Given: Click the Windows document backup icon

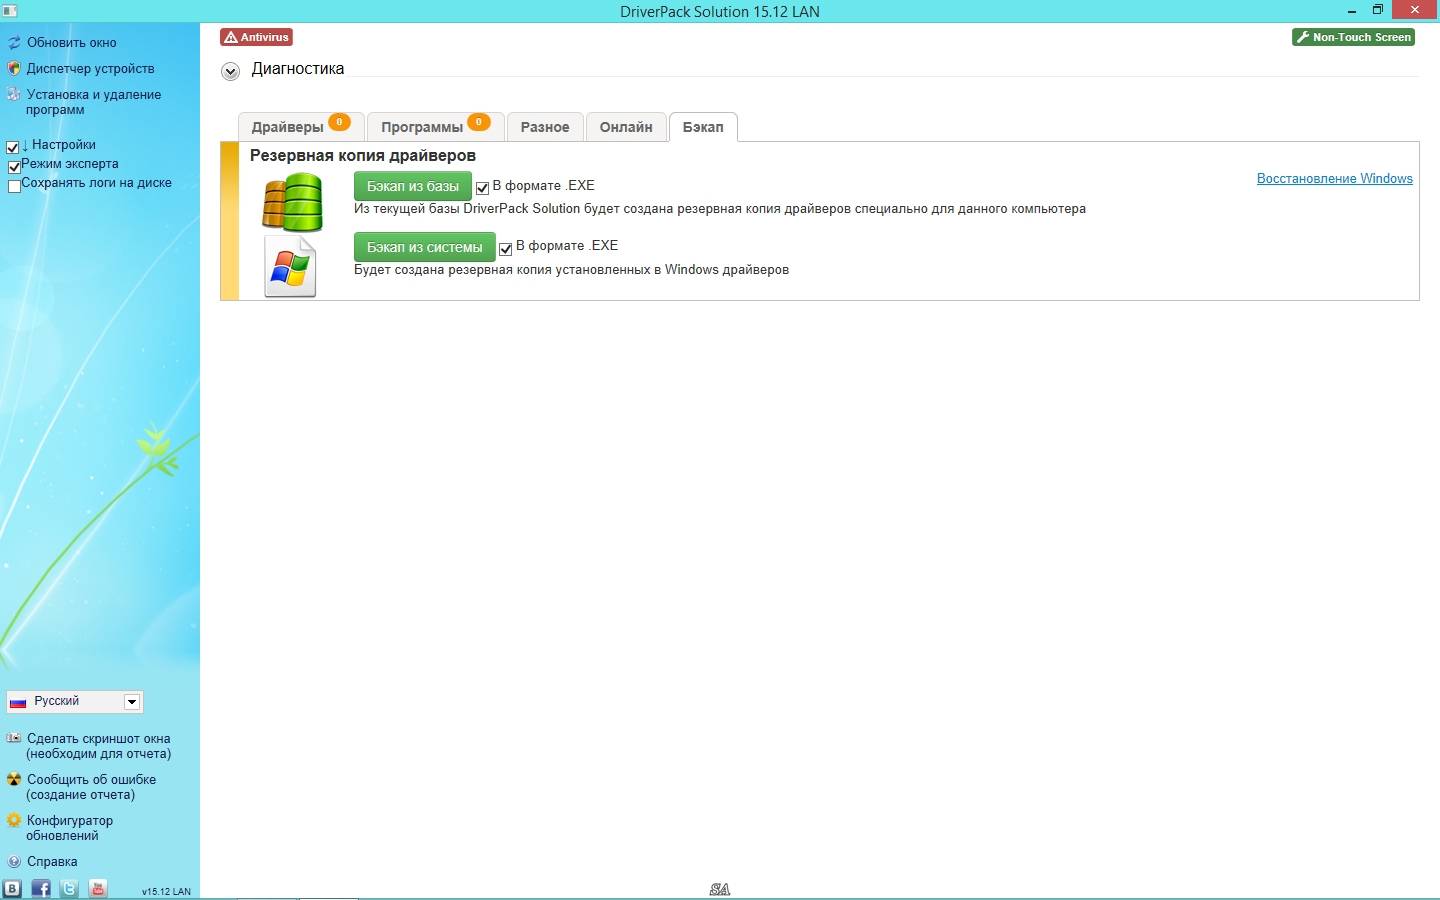Looking at the screenshot, I should (290, 266).
